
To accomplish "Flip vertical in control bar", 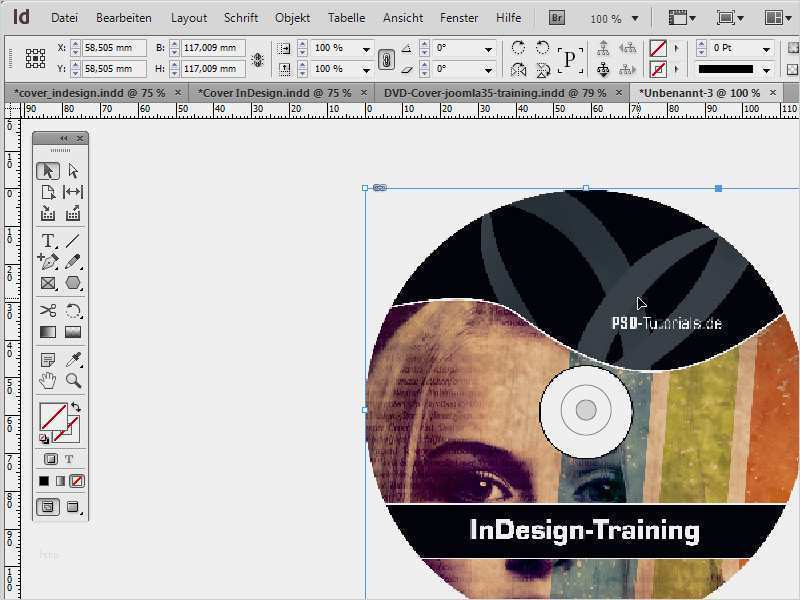I will click(542, 69).
